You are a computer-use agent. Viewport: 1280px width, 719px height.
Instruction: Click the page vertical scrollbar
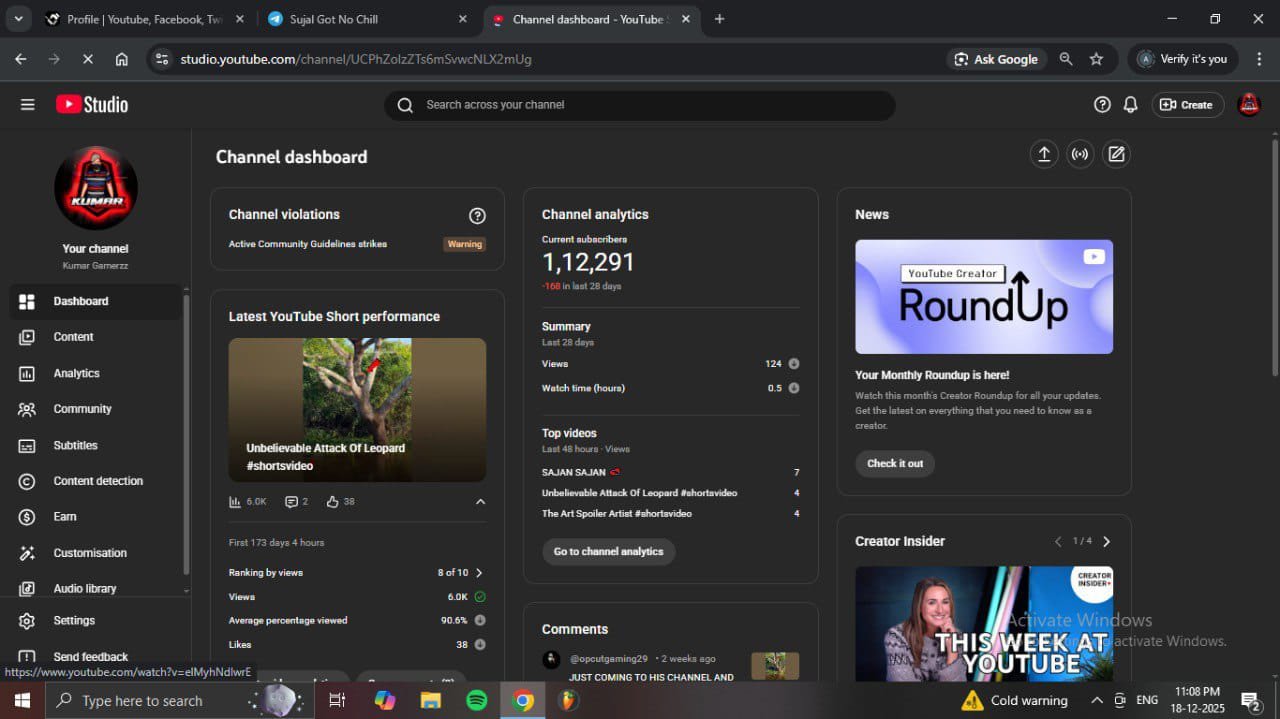click(1272, 260)
